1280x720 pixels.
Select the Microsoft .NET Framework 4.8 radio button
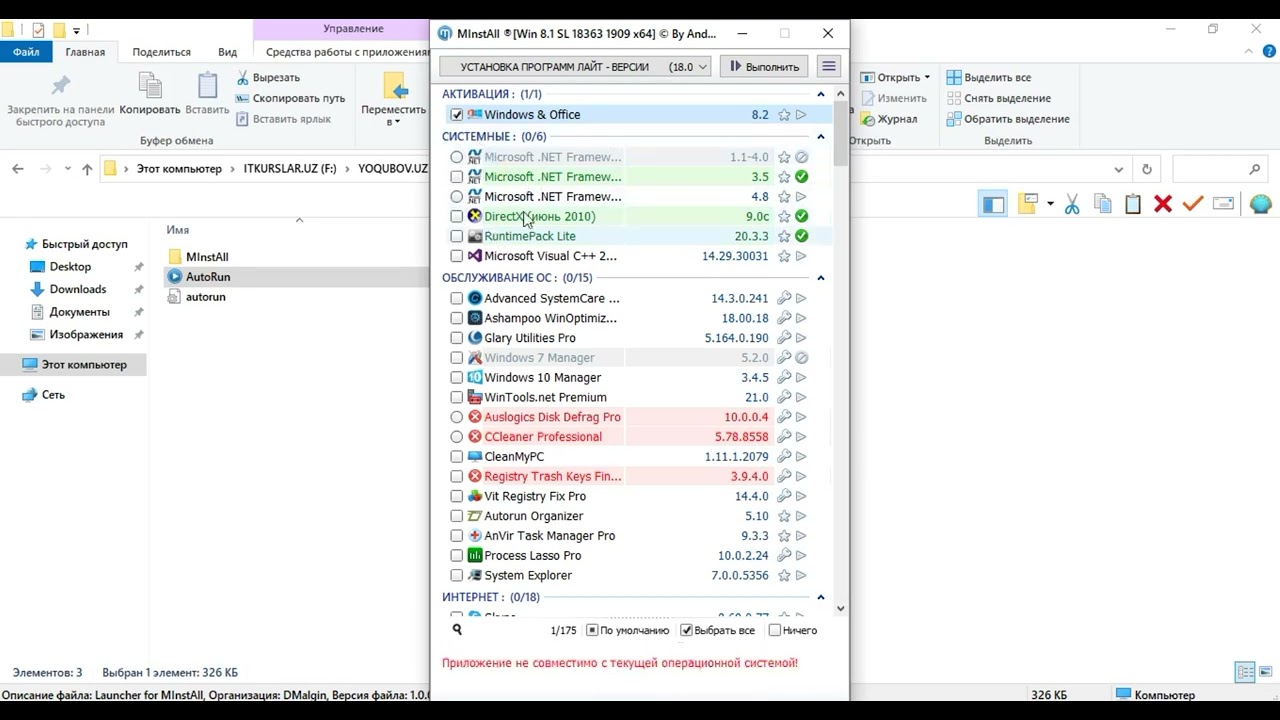[x=457, y=197]
